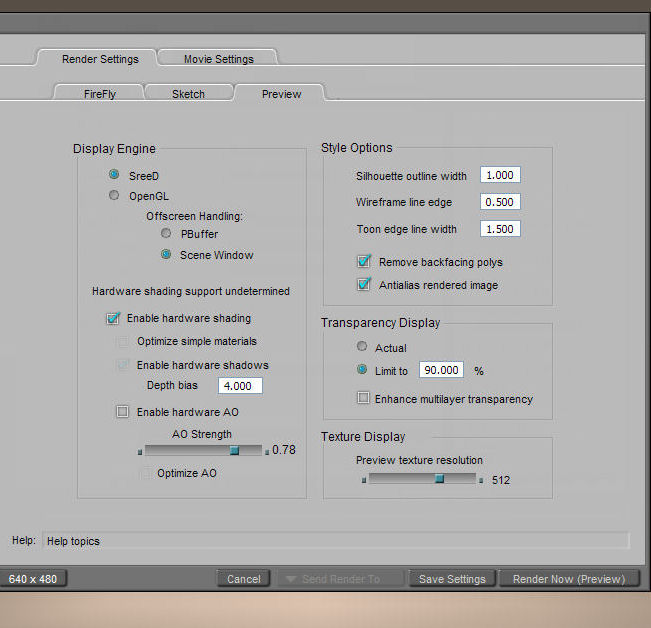Click the Preview texture resolution slider

[x=439, y=479]
